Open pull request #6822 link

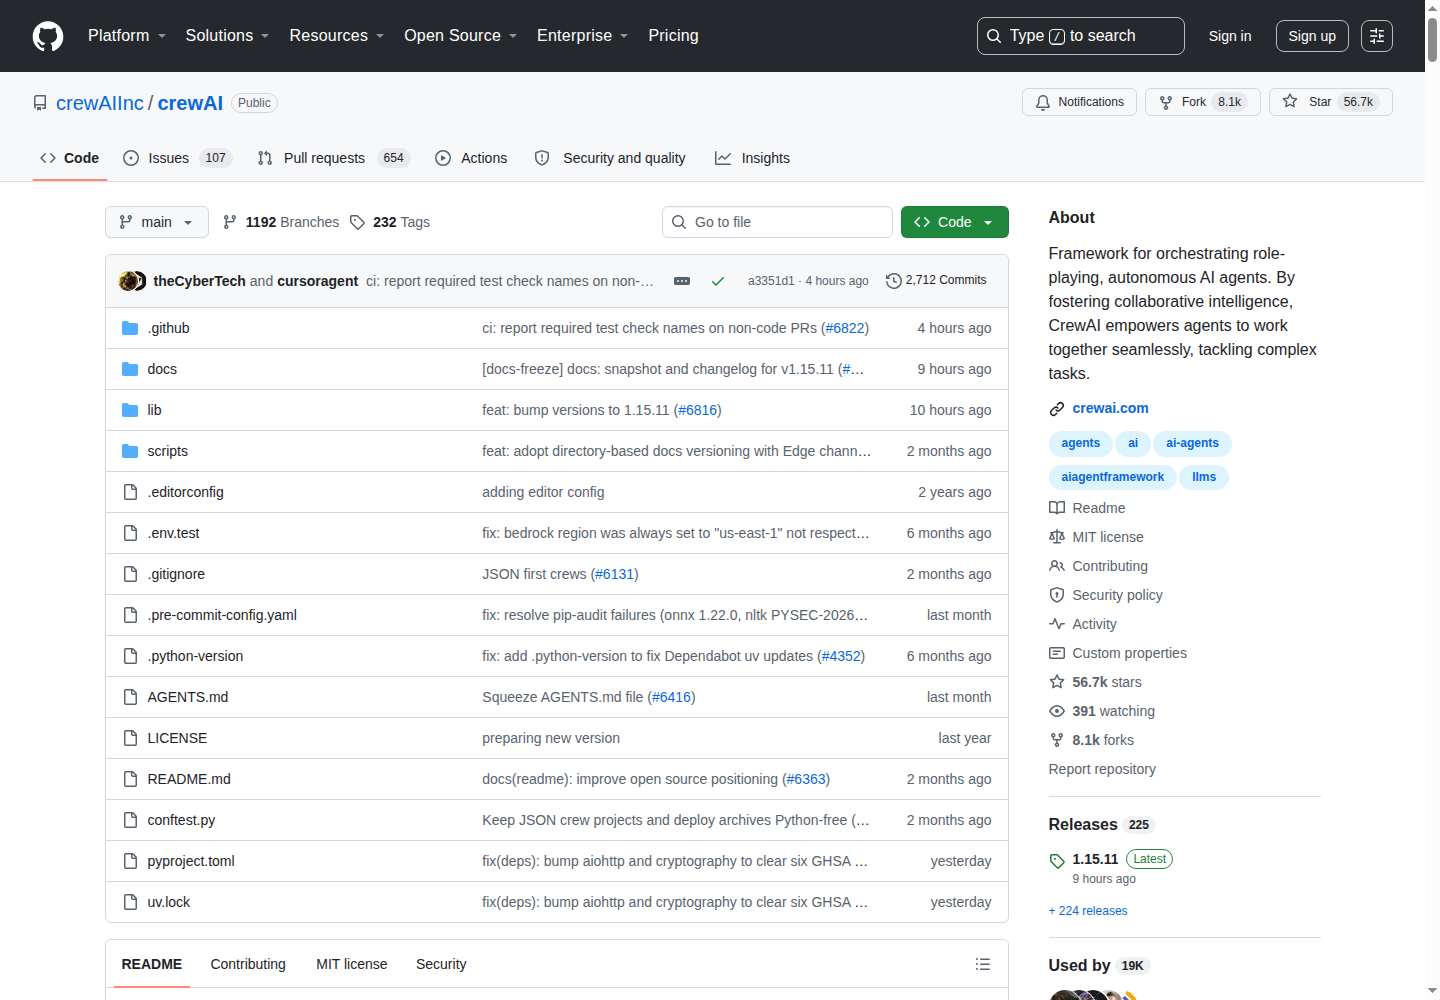pyautogui.click(x=845, y=328)
